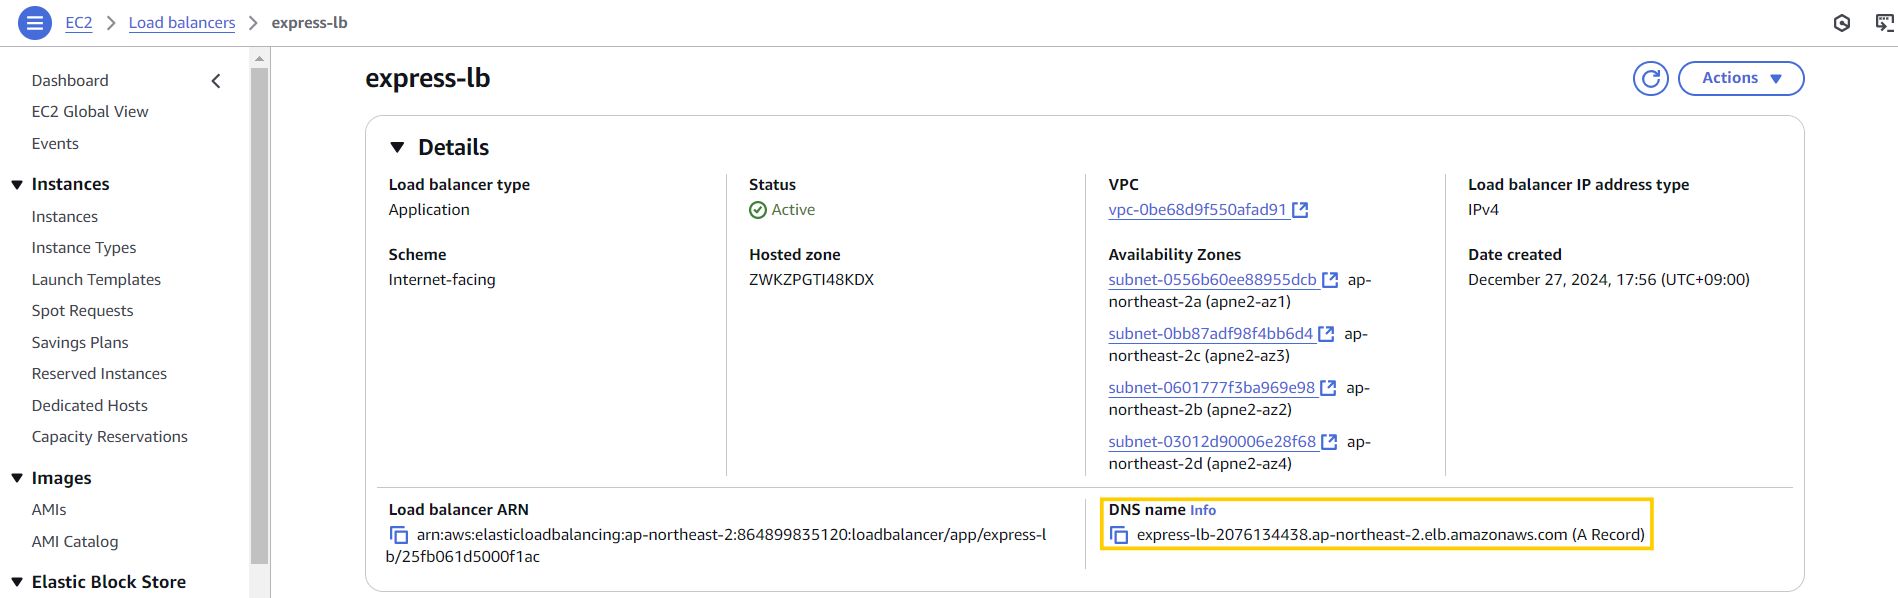The width and height of the screenshot is (1898, 598).
Task: Open VPC external link icon
Action: 1300,210
